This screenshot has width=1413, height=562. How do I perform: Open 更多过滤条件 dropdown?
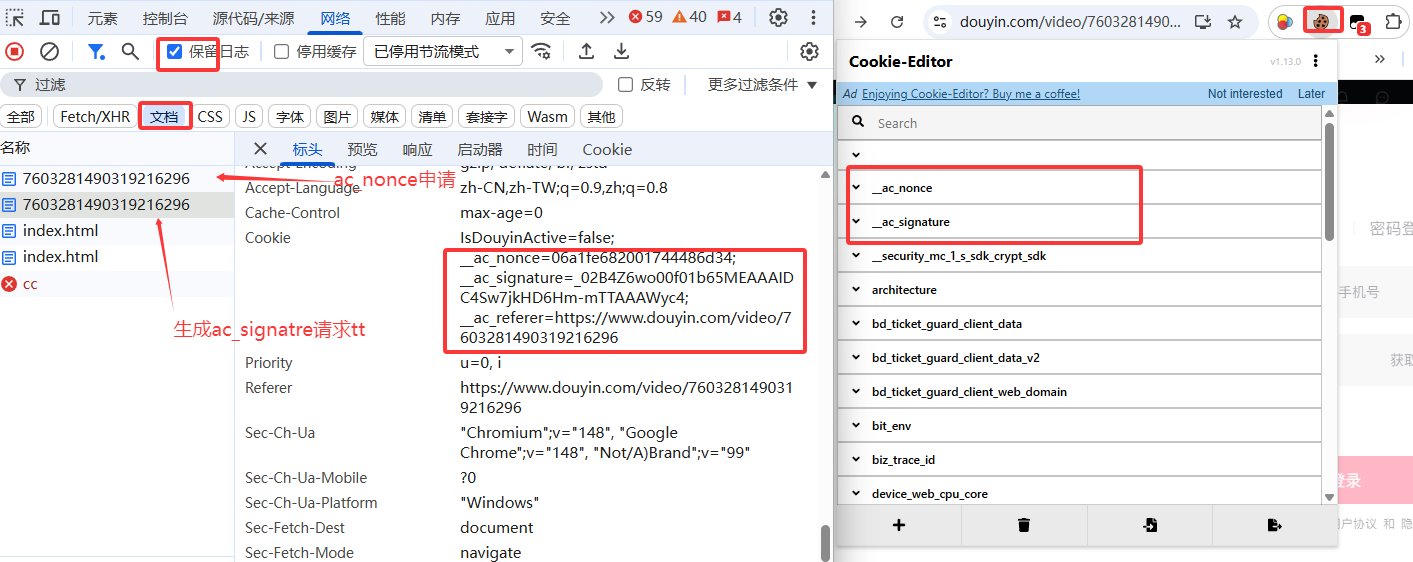[762, 85]
